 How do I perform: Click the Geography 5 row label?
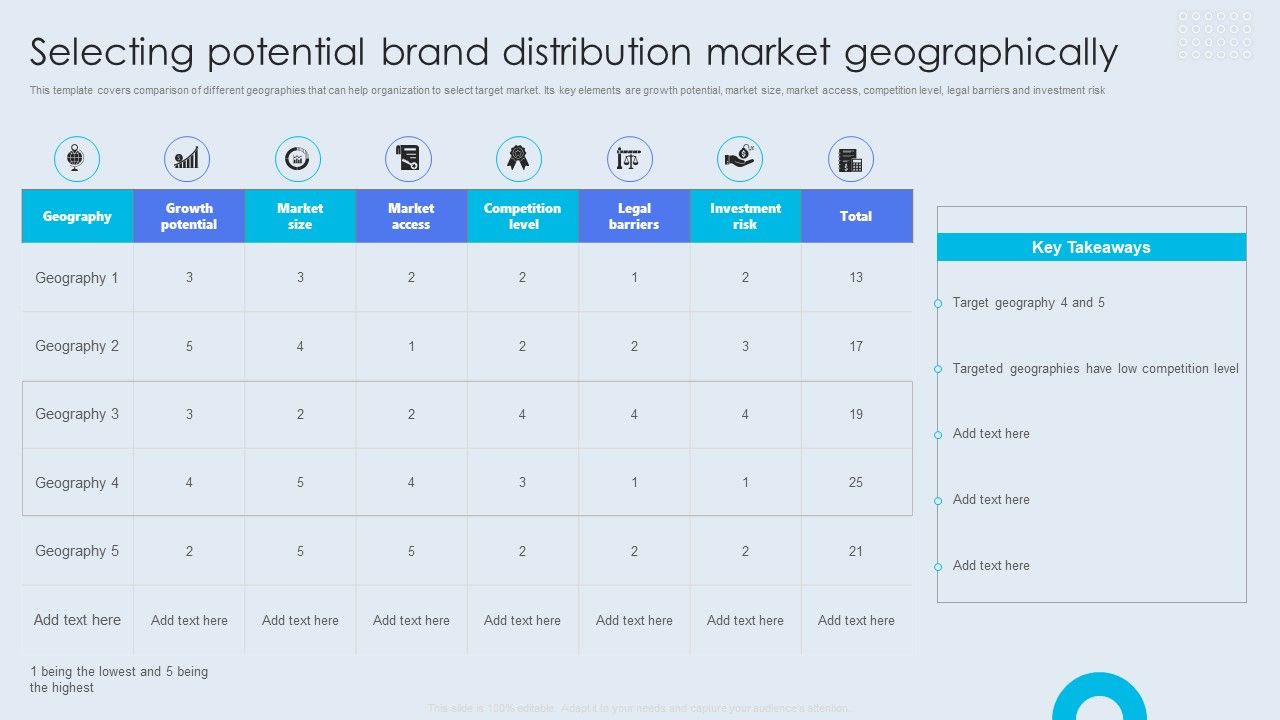(x=77, y=551)
